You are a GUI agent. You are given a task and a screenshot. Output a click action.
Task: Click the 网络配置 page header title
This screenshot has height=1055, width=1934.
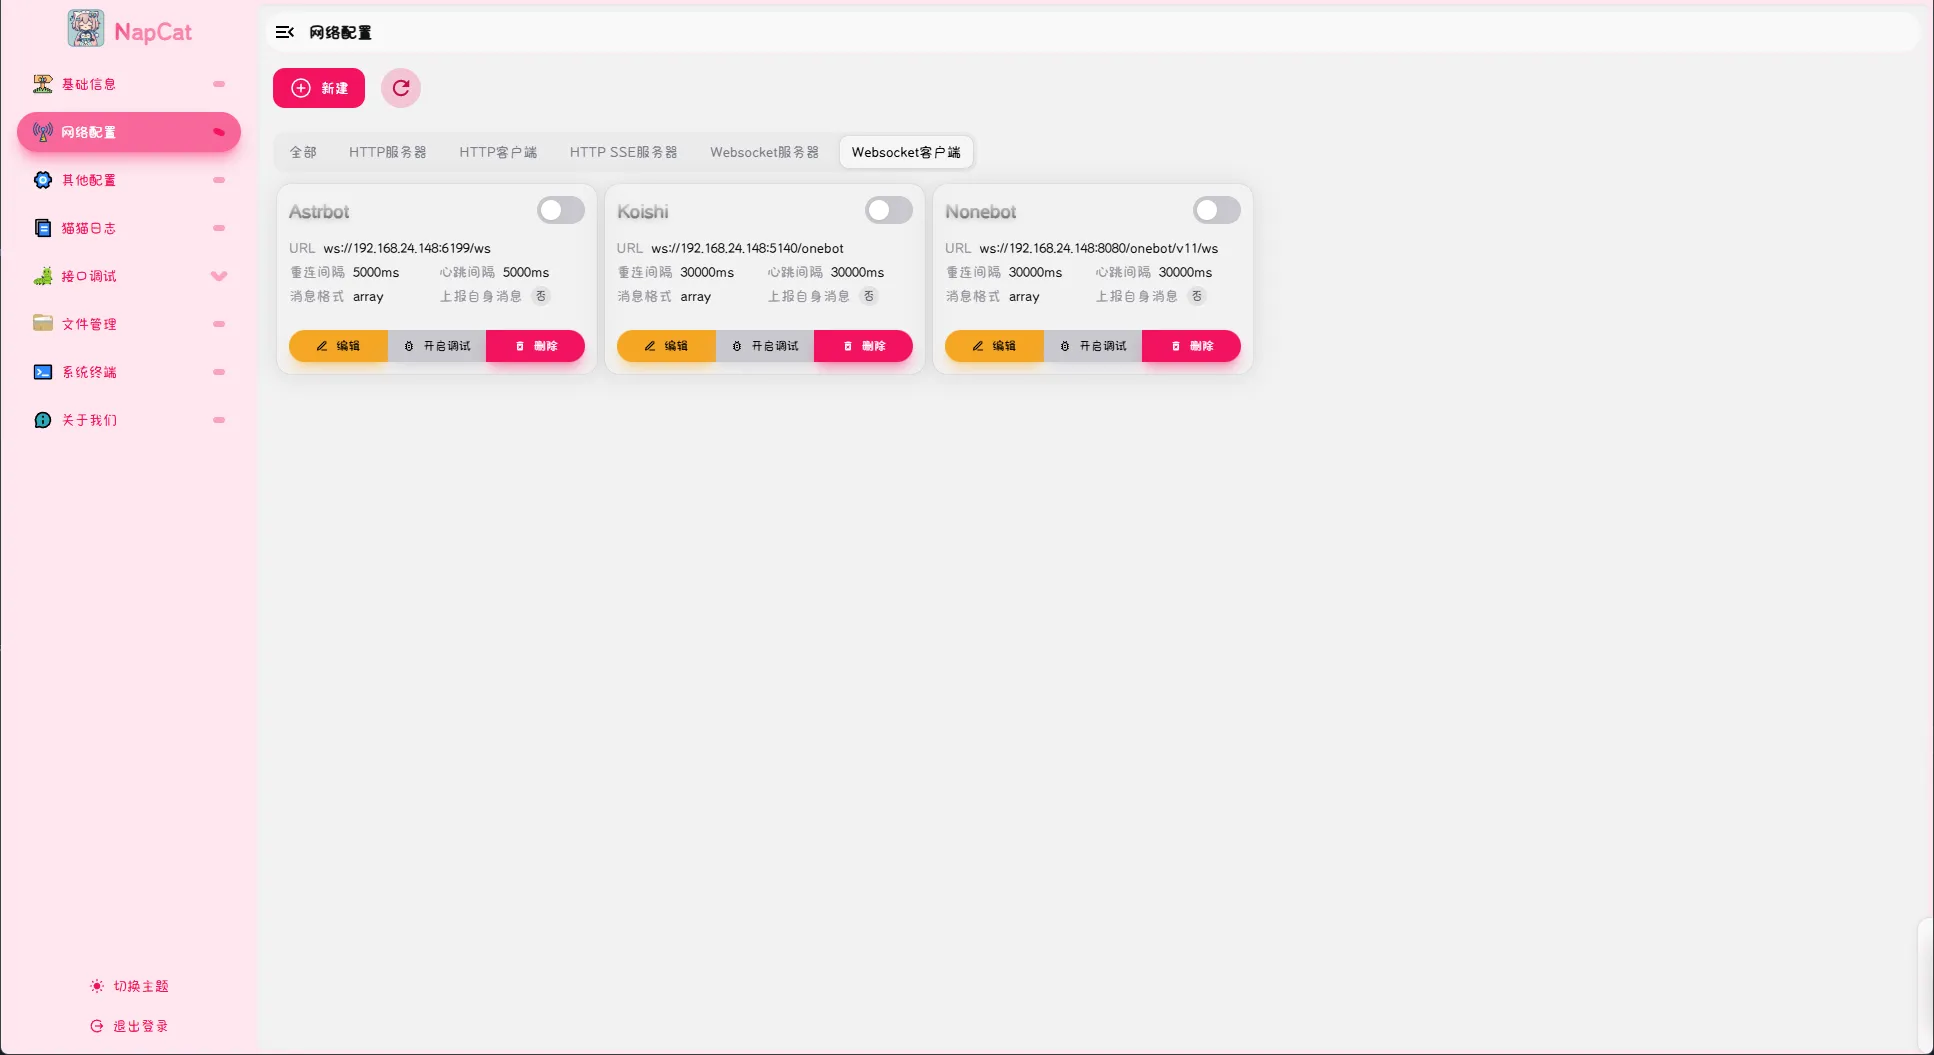[x=340, y=32]
